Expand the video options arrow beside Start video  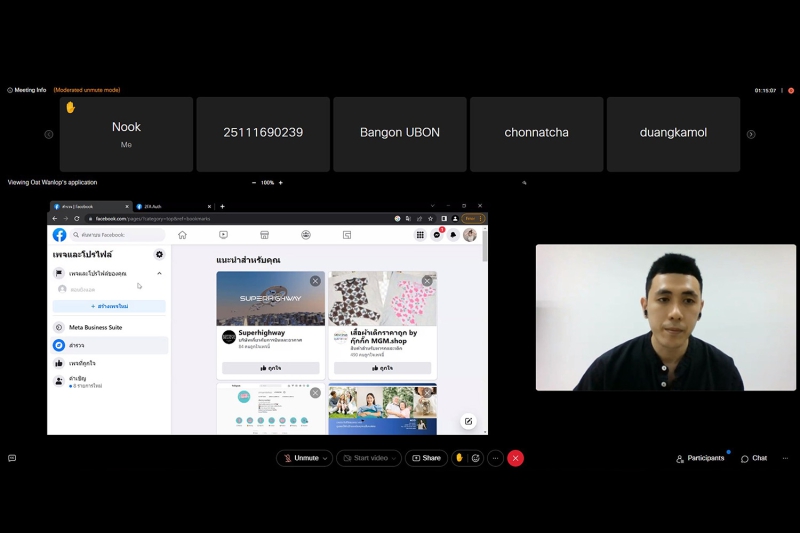(395, 458)
